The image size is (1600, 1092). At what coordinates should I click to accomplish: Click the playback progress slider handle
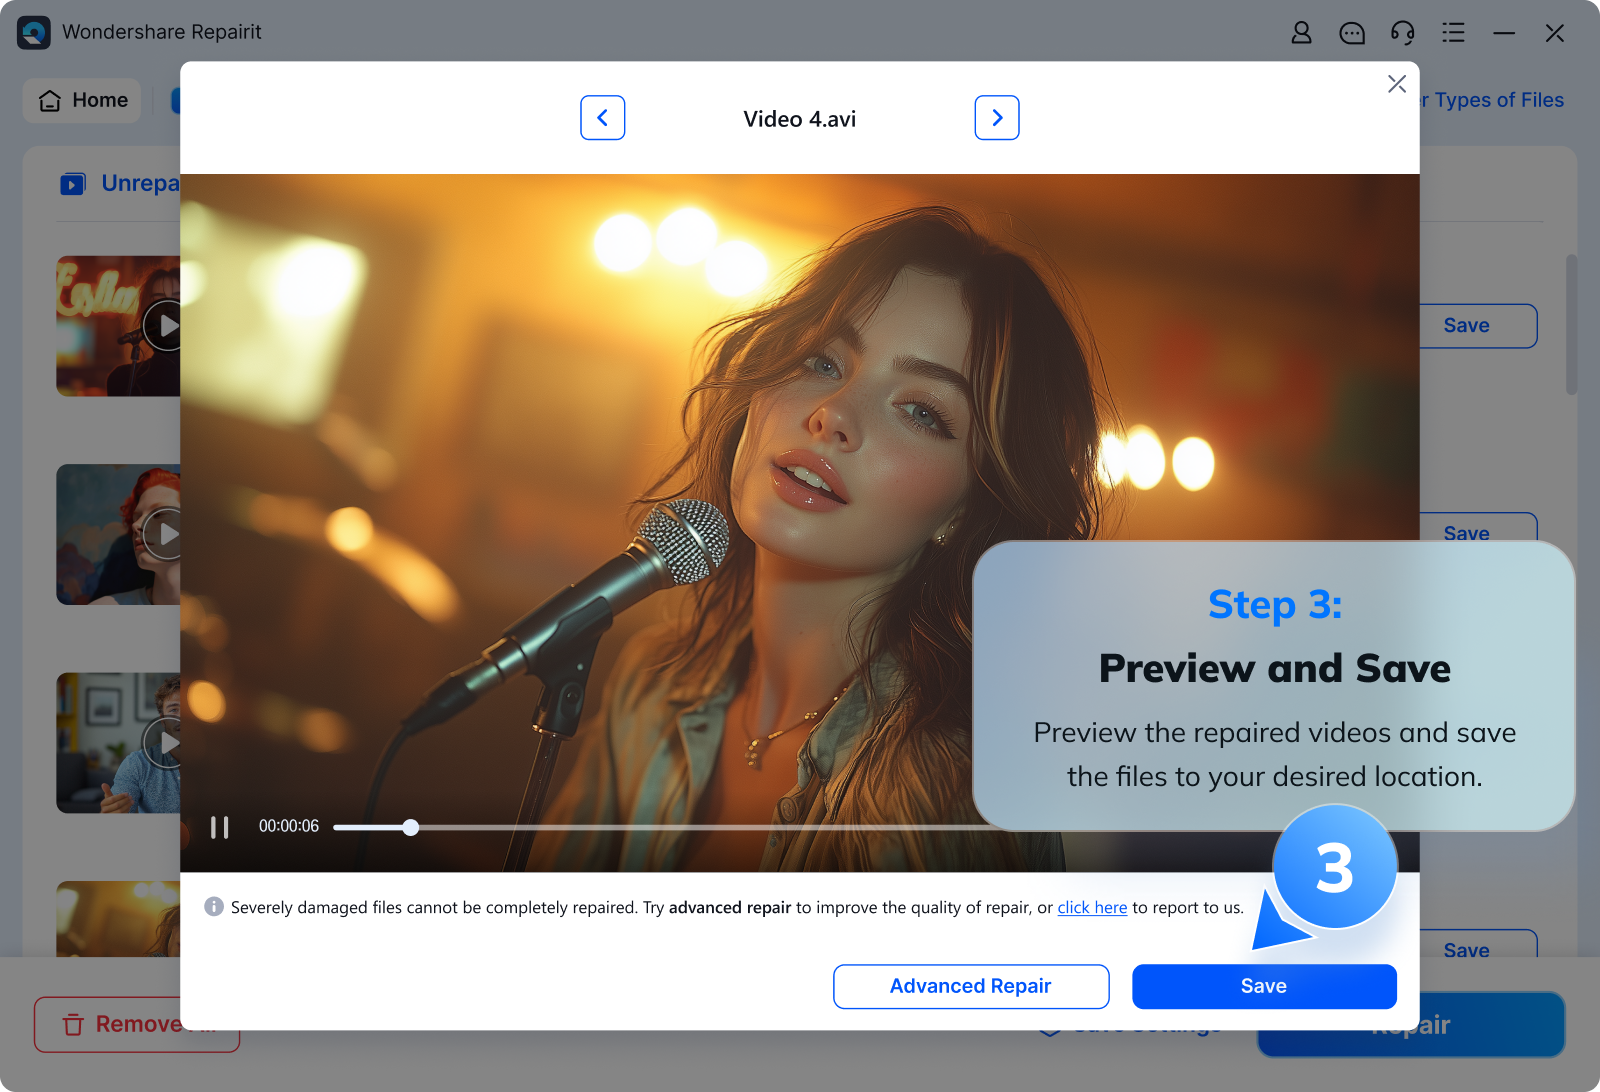(411, 827)
